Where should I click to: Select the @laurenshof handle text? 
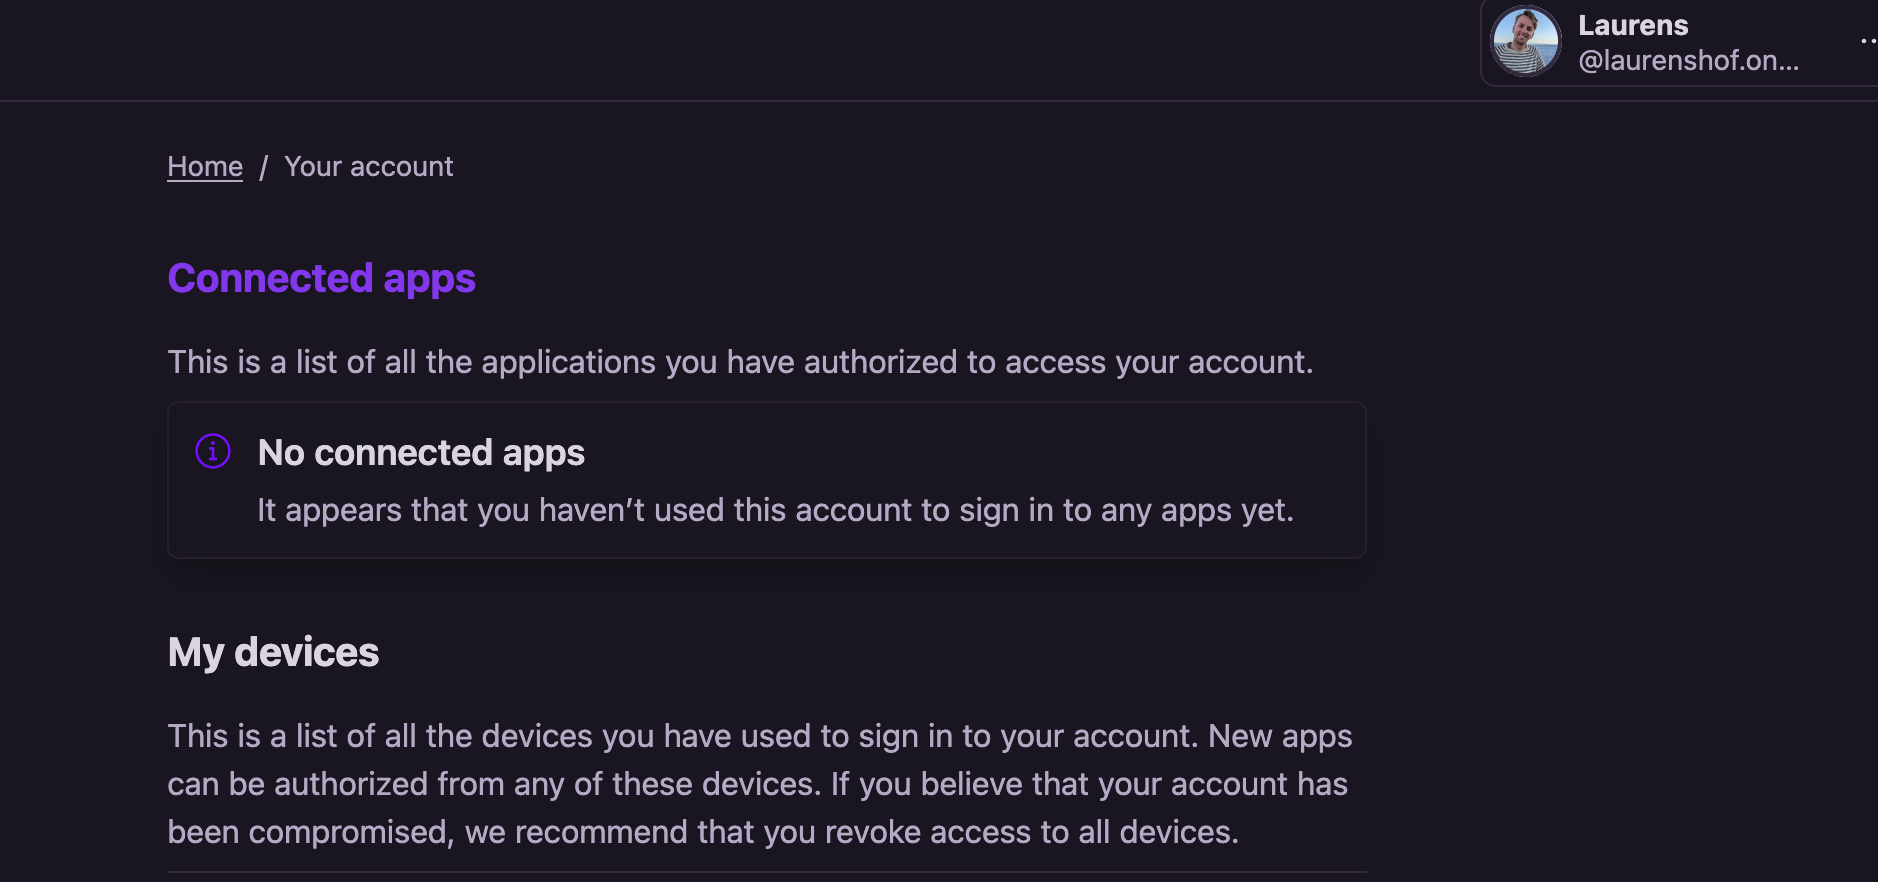coord(1688,61)
